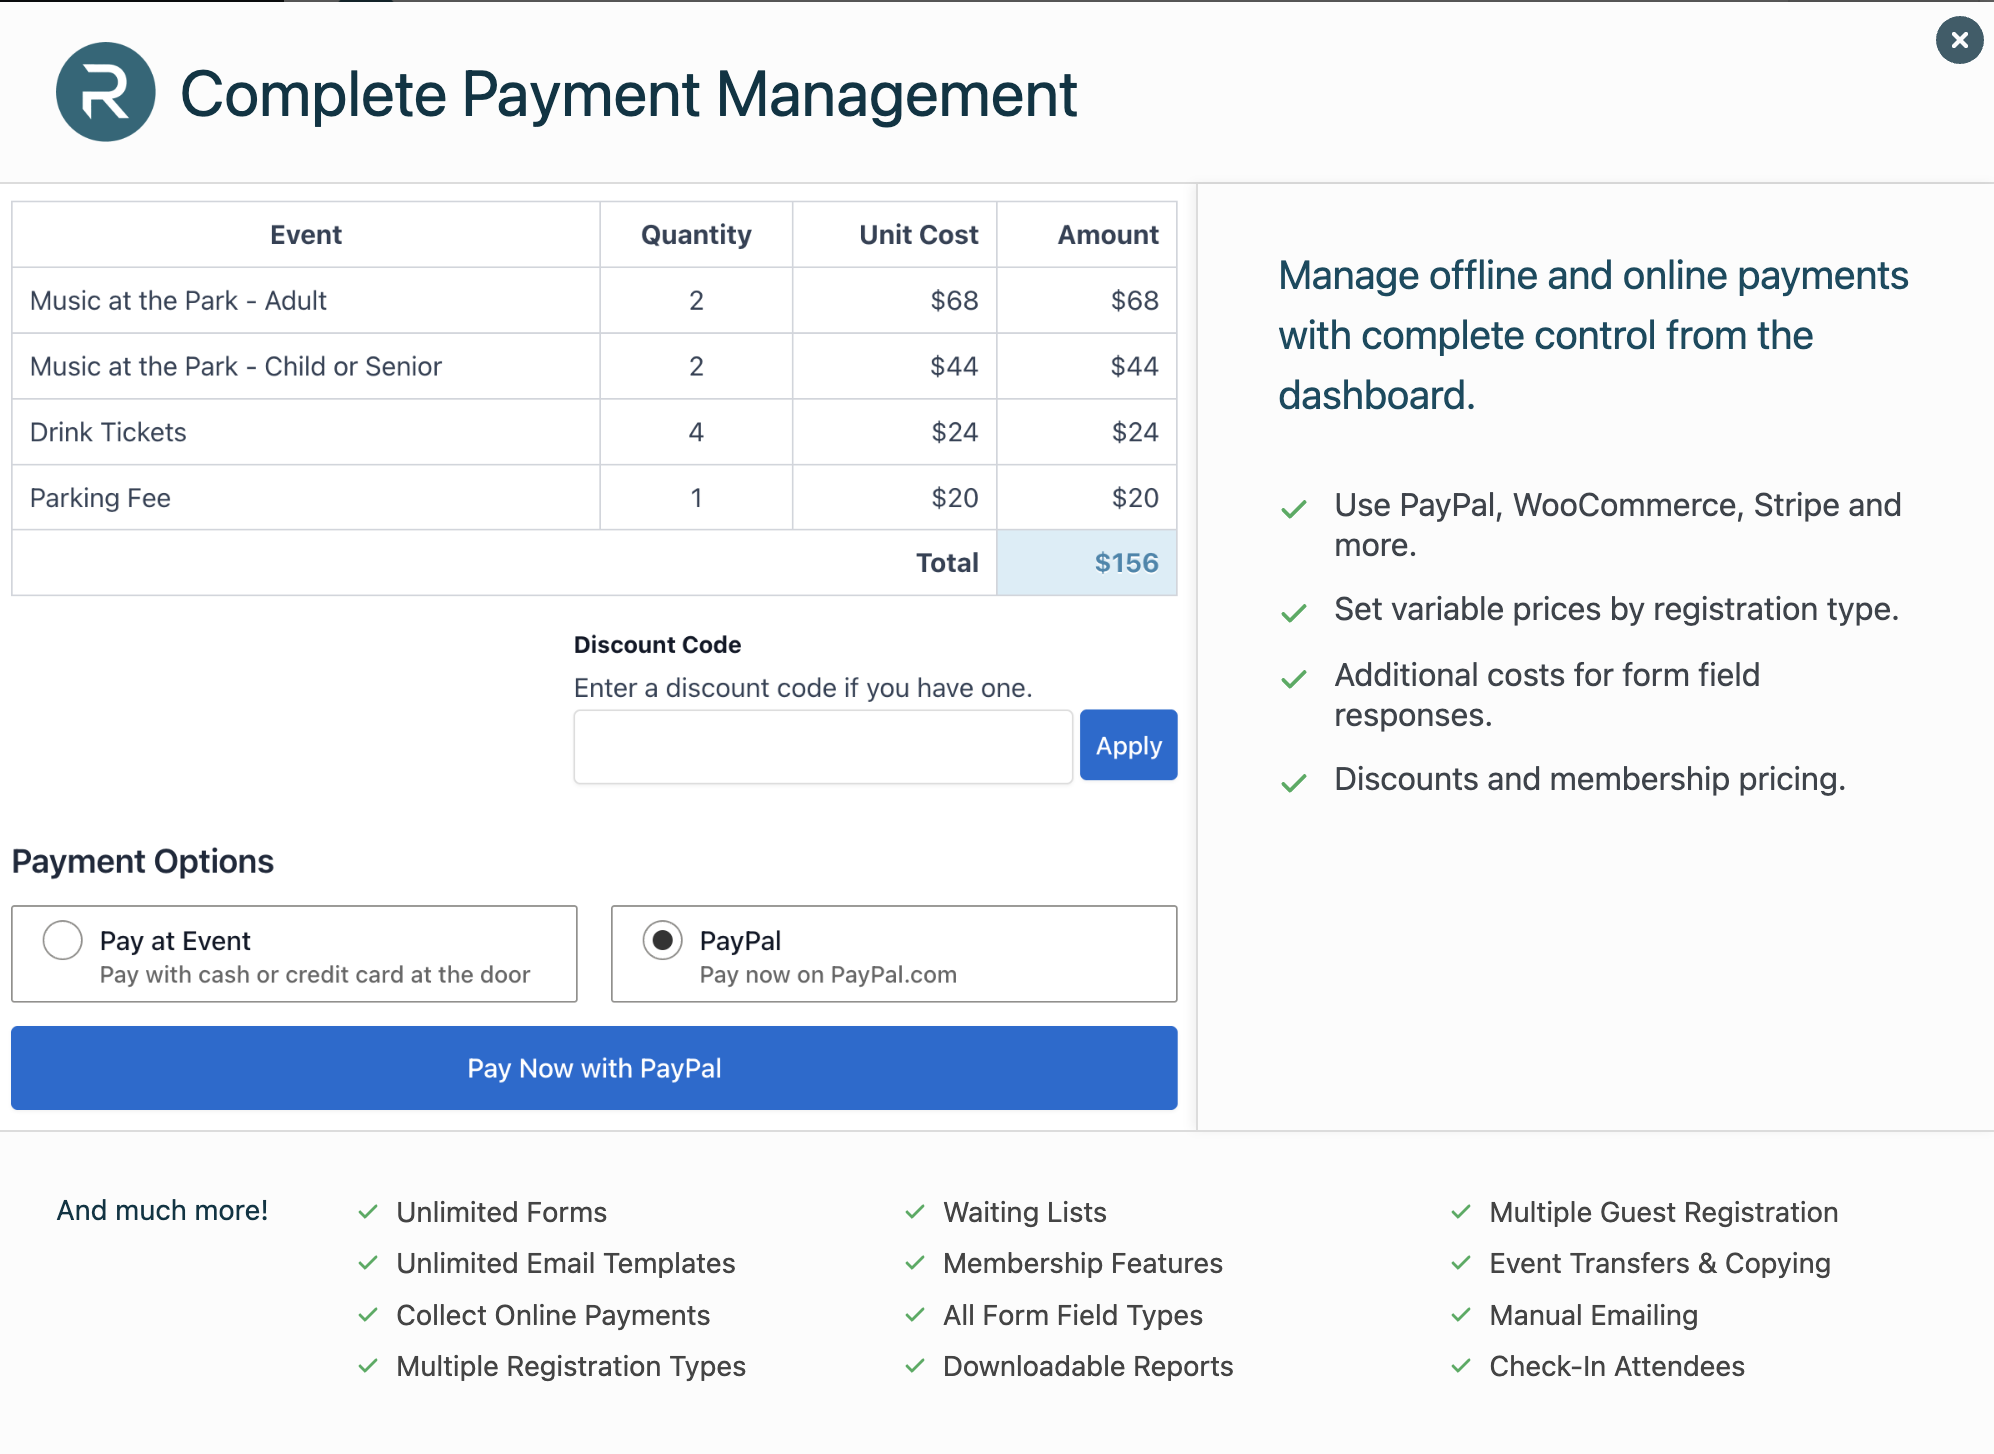Click the Parking Fee row label
Viewport: 1994px width, 1454px height.
(100, 498)
